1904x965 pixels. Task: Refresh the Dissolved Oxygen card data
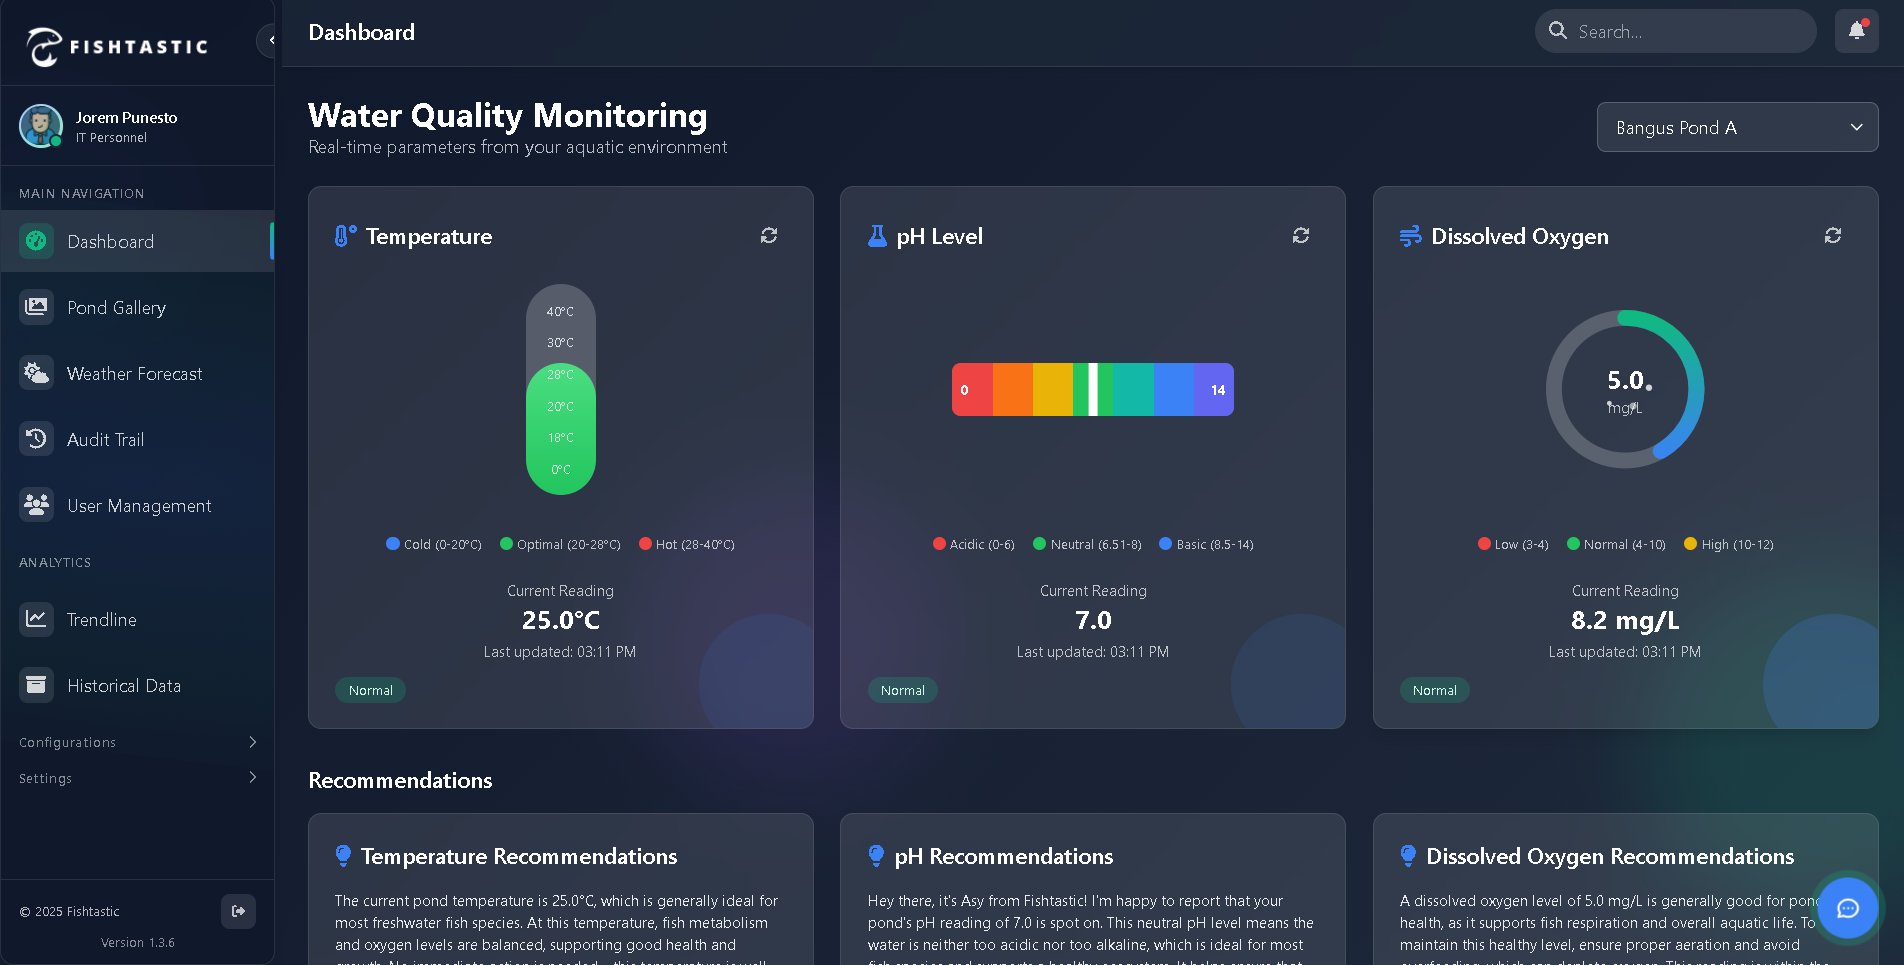pyautogui.click(x=1832, y=235)
